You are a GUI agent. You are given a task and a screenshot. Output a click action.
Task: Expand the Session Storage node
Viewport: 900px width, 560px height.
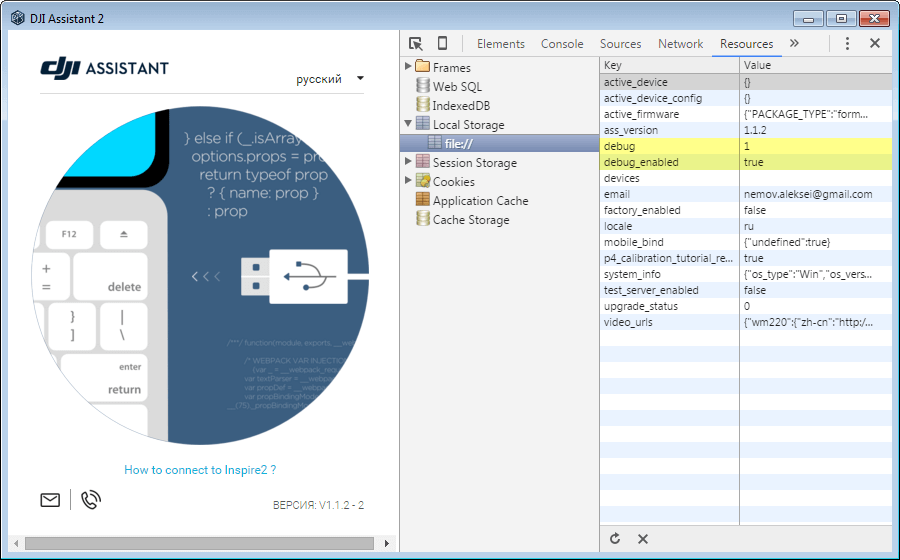[x=408, y=162]
